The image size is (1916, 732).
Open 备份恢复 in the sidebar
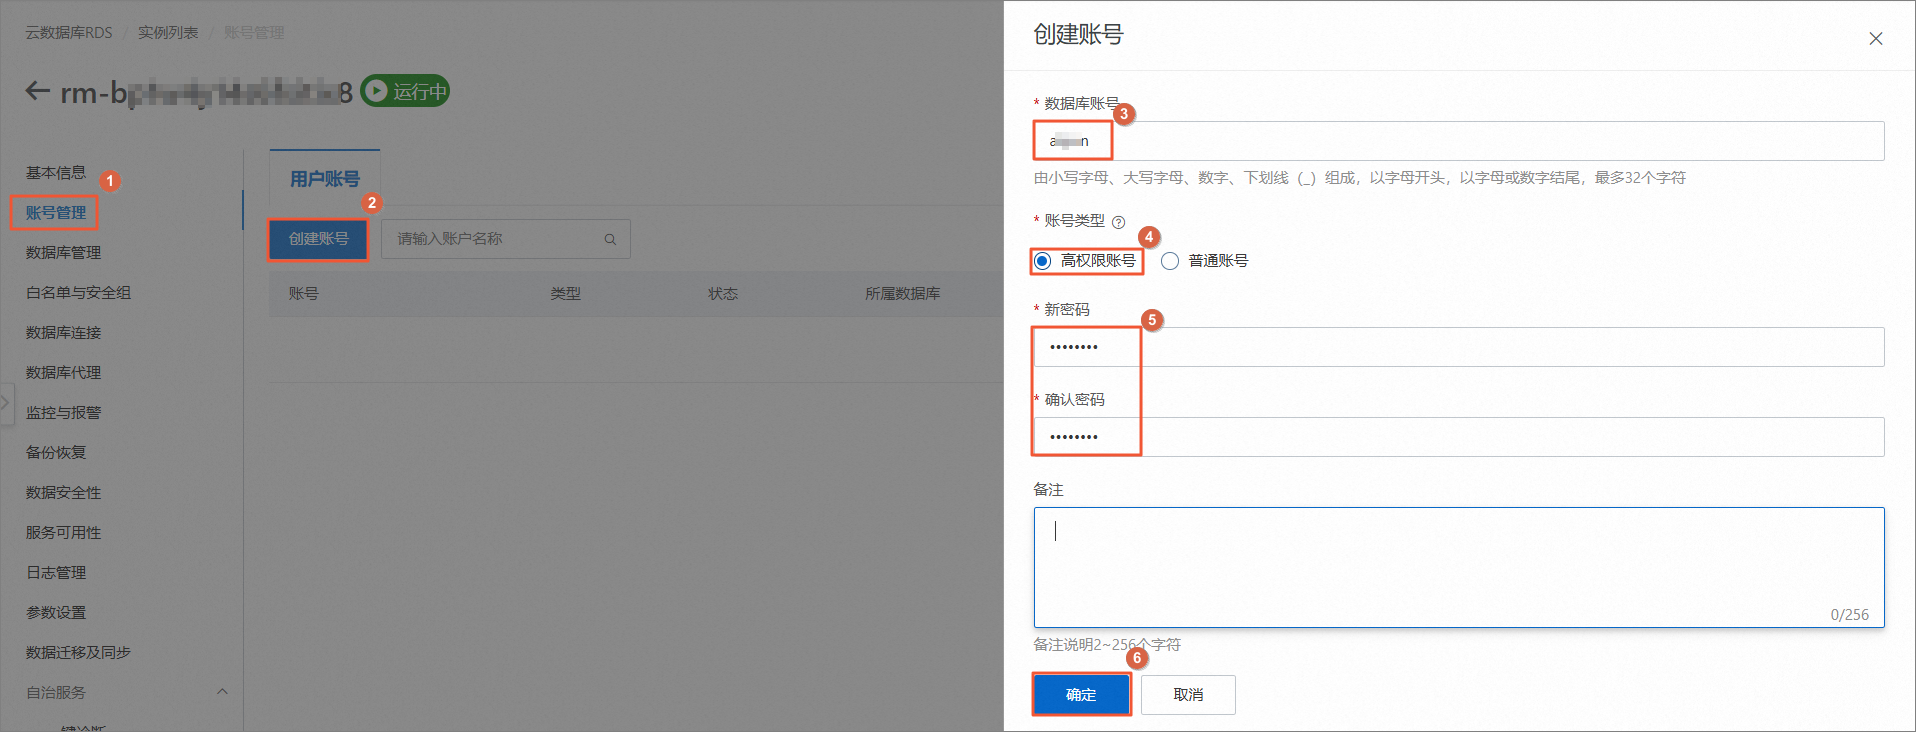coord(56,453)
